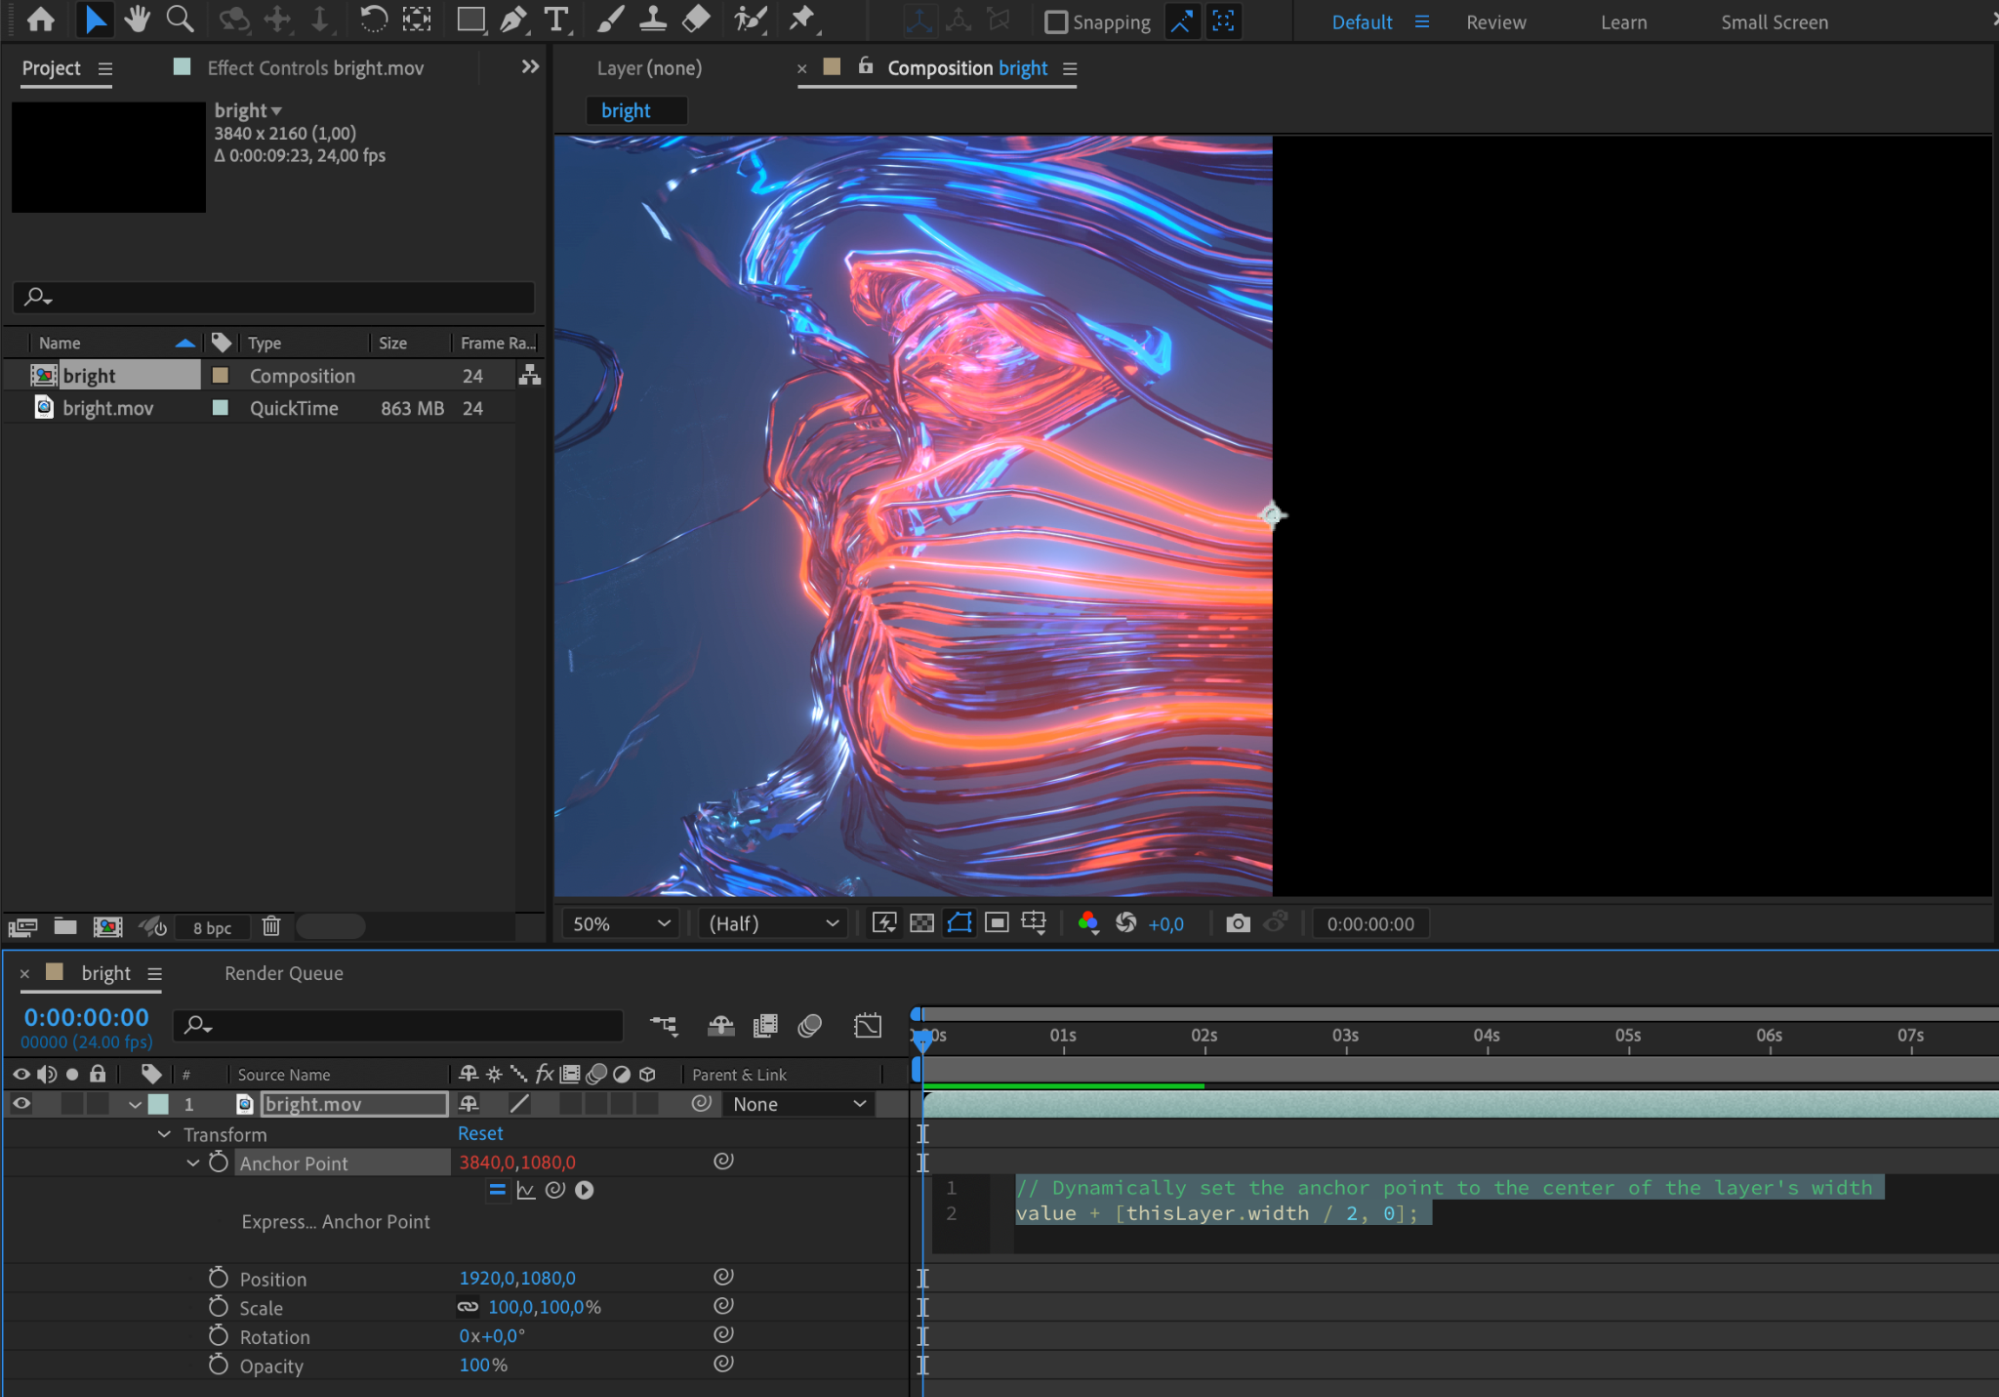Click the bright.mov label color swatch

tap(221, 408)
